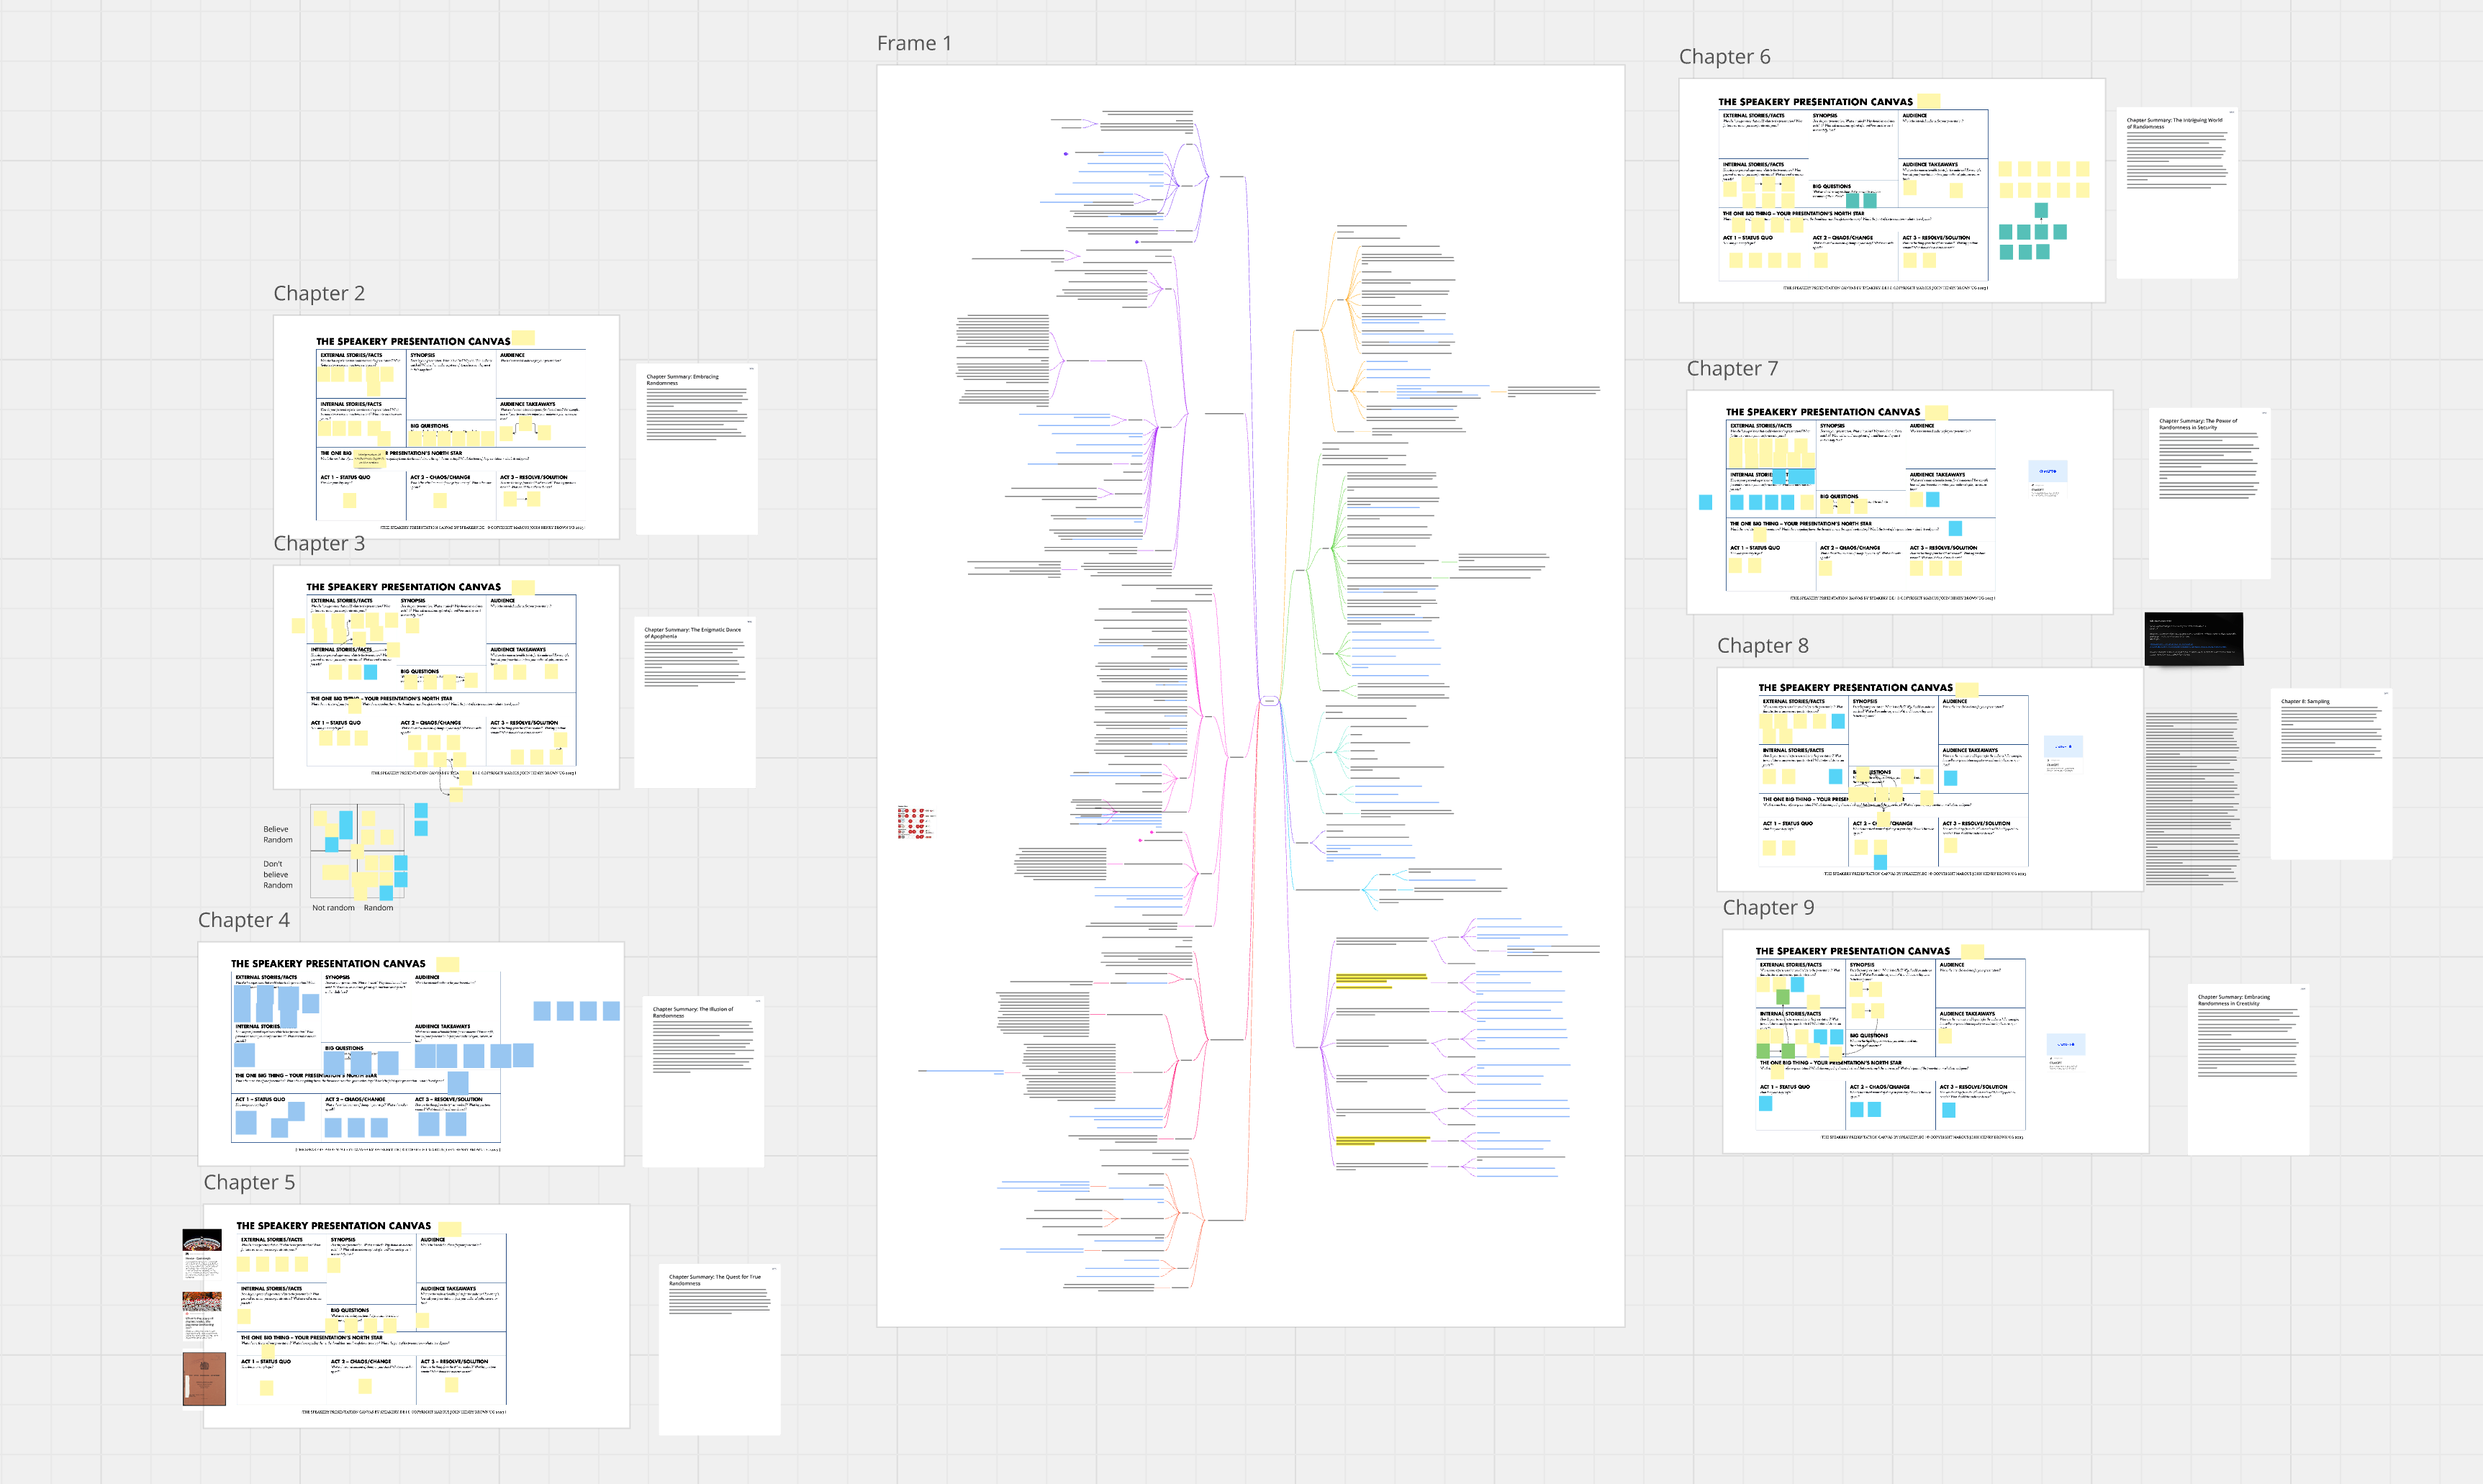Select the Frame 1 title label
The image size is (2483, 1484).
tap(914, 43)
